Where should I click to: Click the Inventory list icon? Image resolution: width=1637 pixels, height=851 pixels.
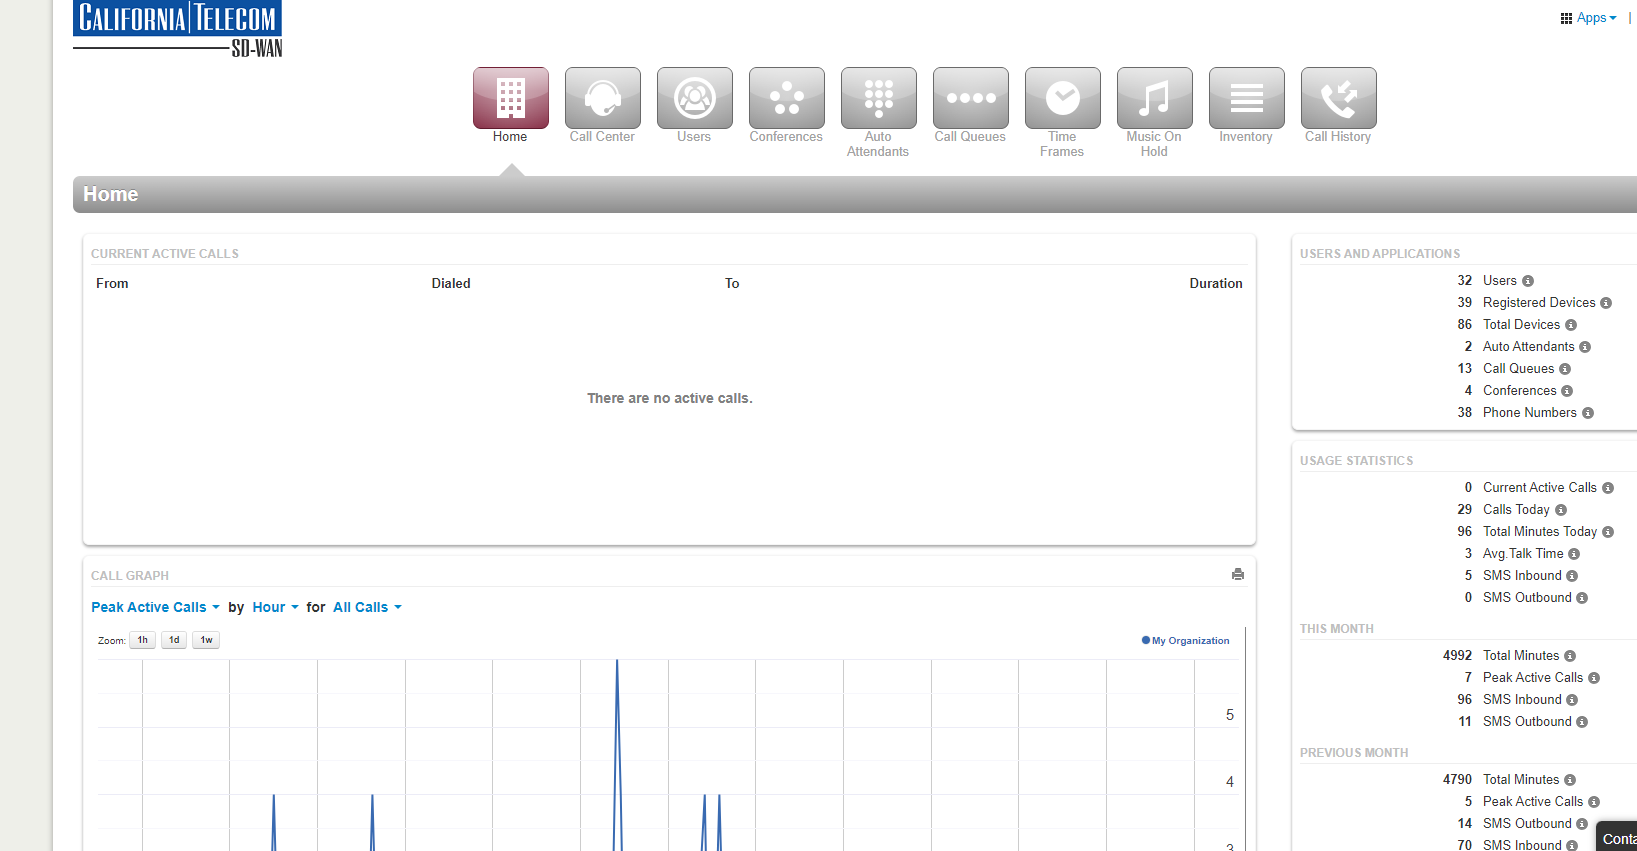(x=1246, y=98)
